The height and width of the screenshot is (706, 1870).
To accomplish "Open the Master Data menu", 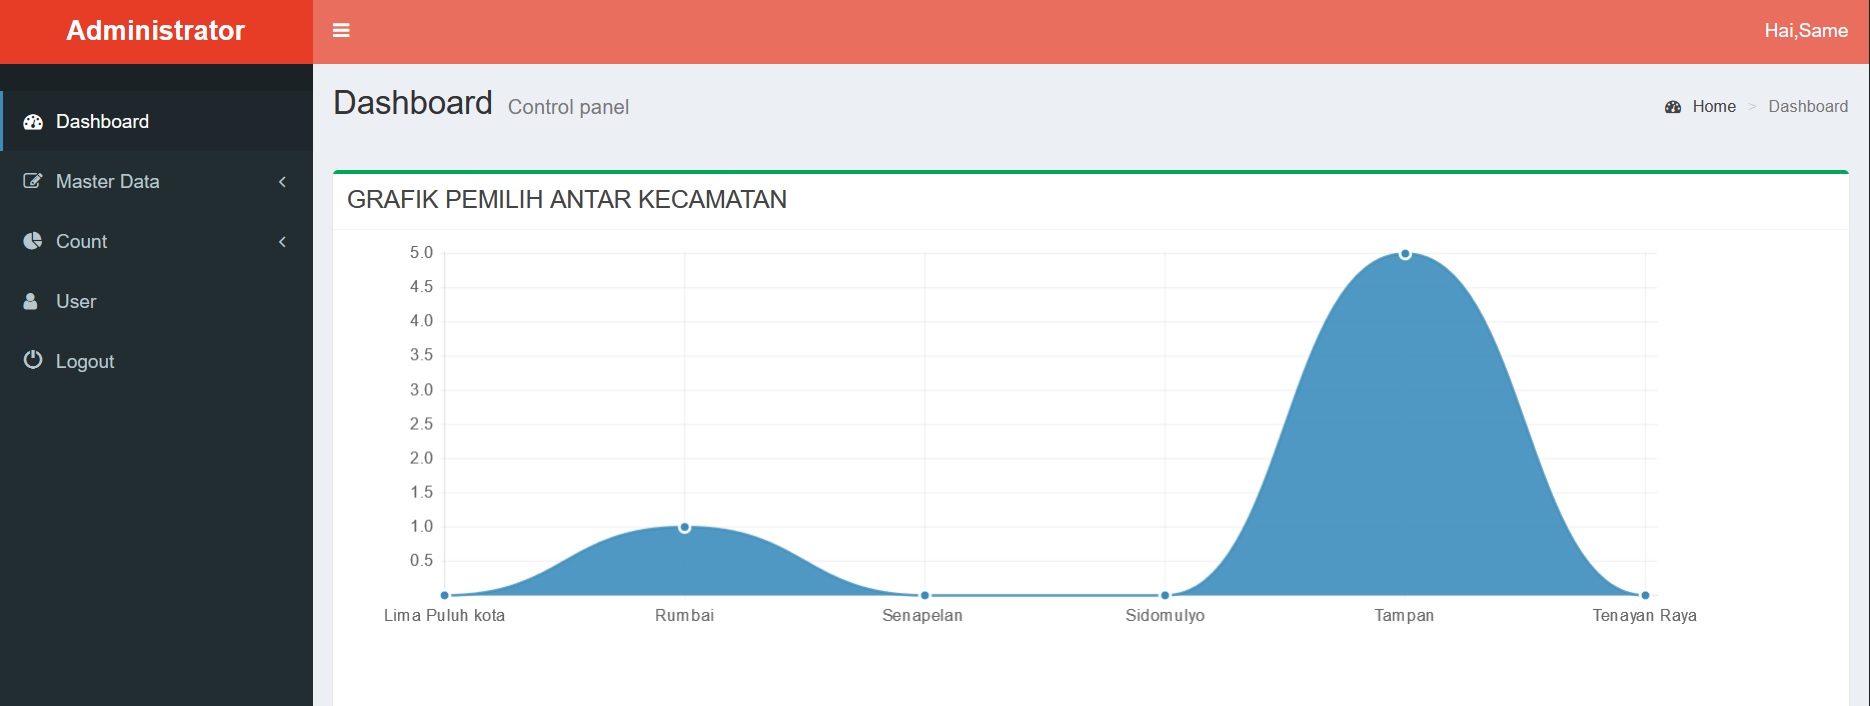I will 108,181.
